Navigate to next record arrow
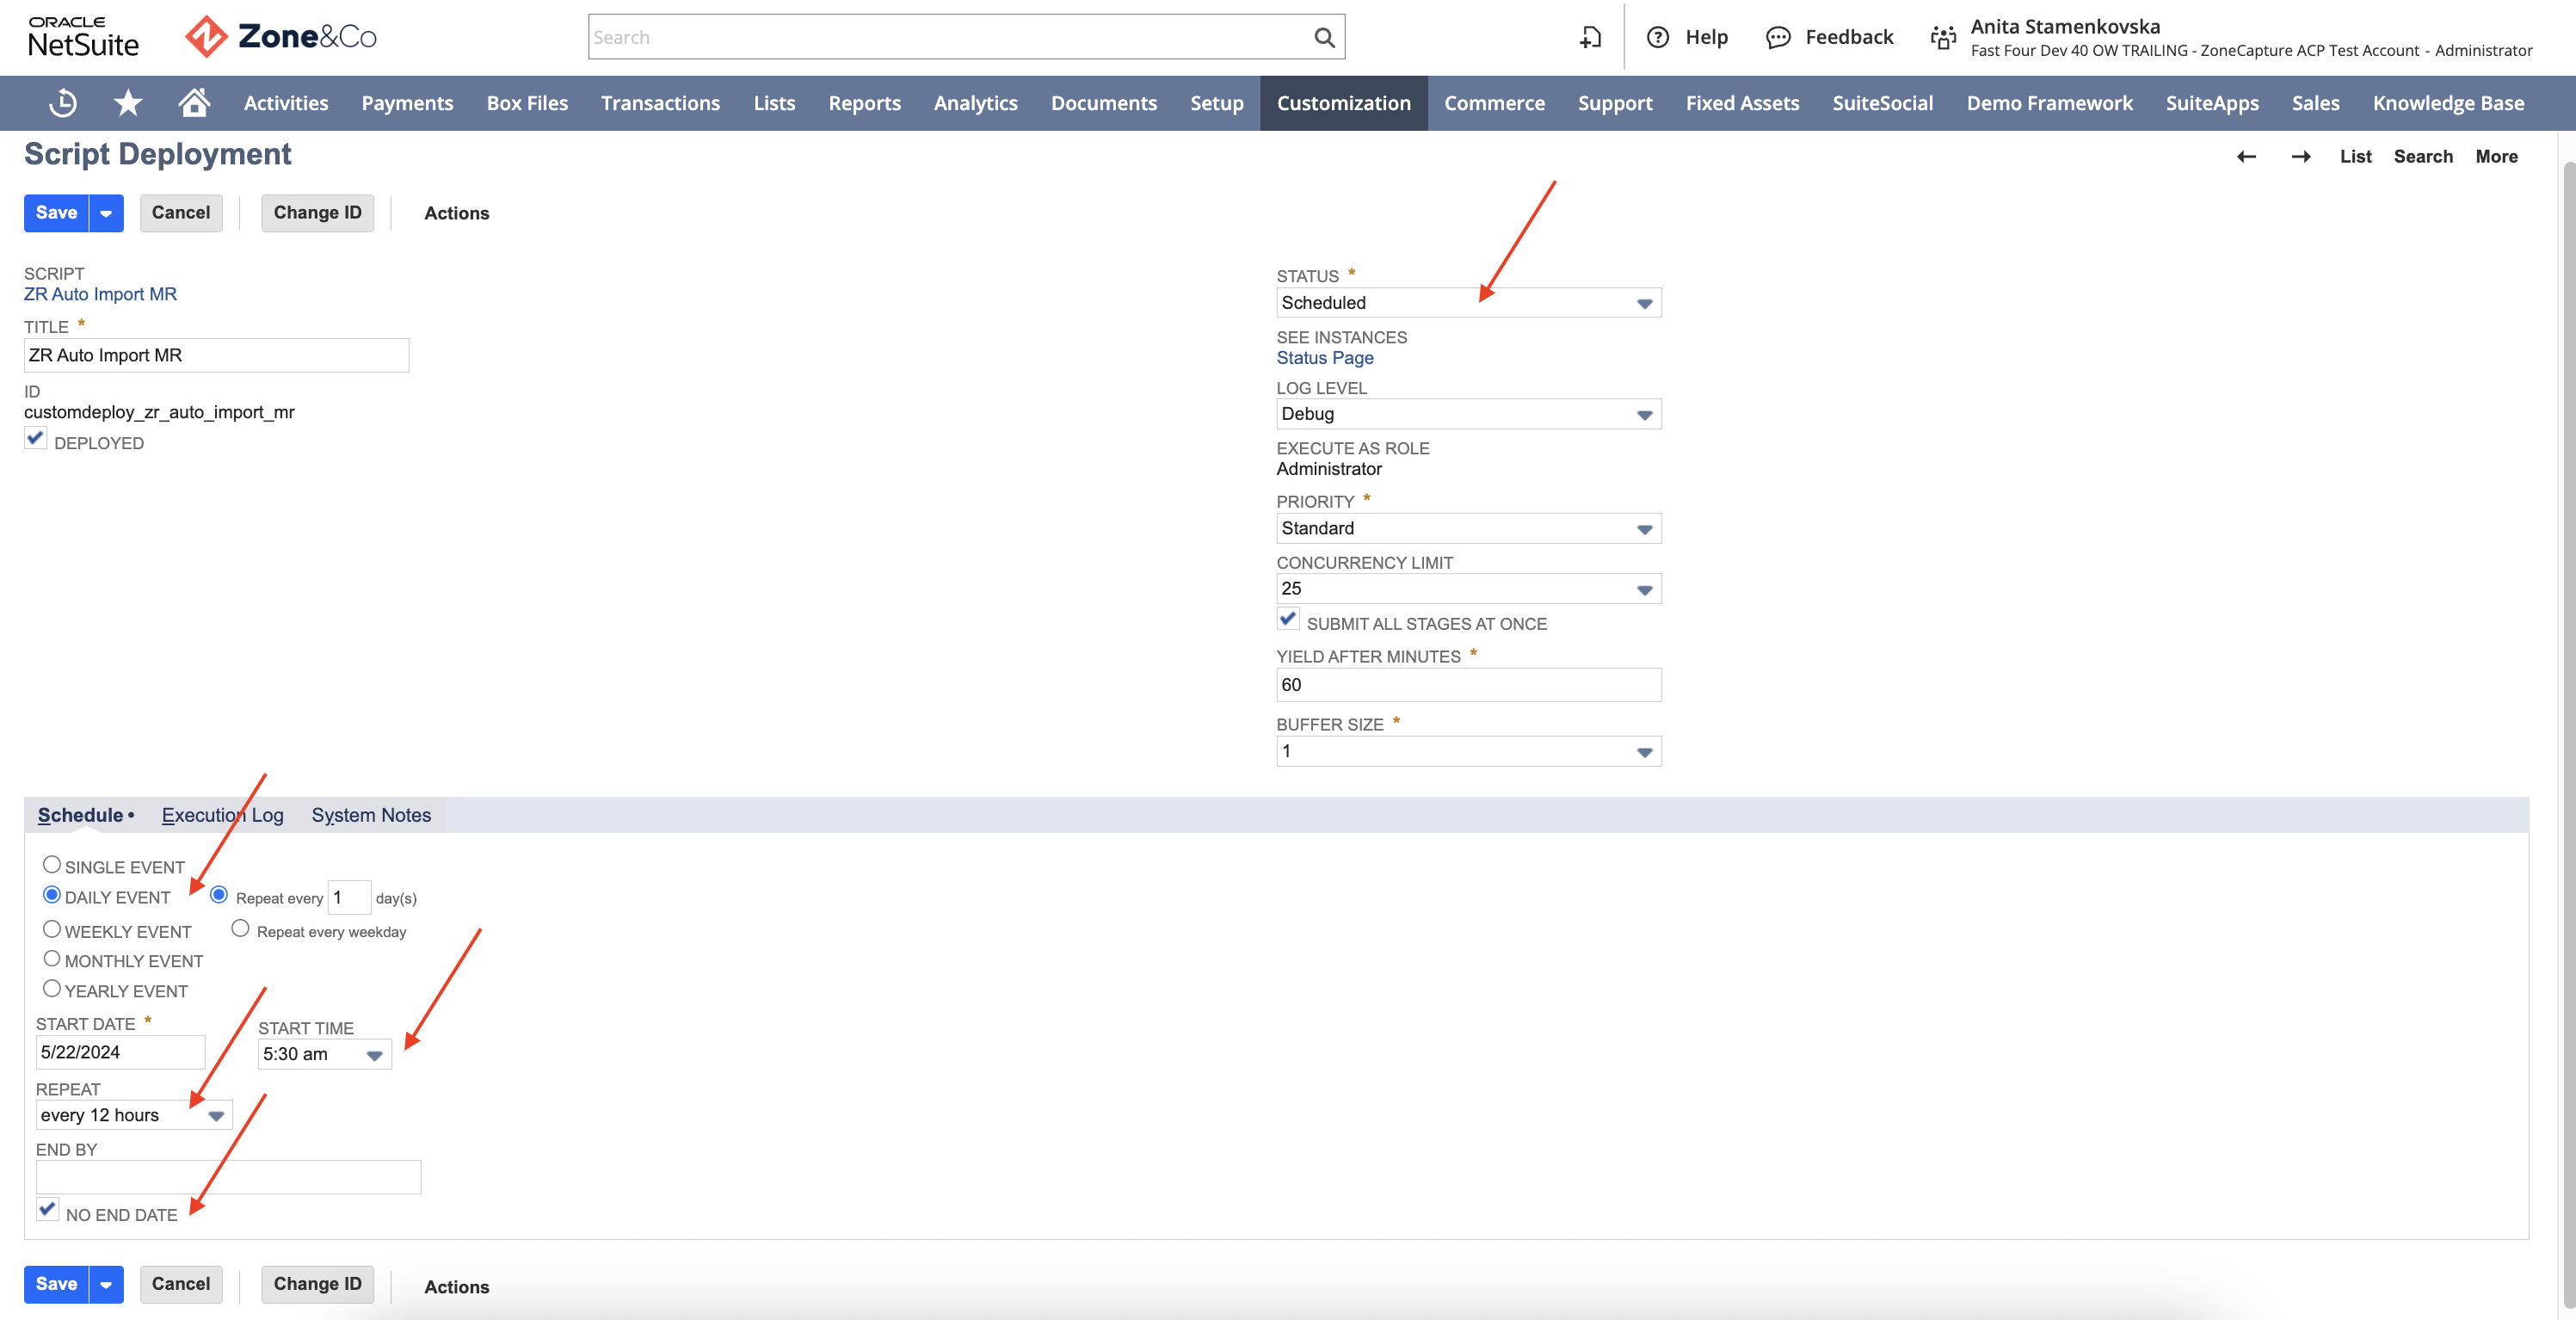This screenshot has width=2576, height=1320. click(x=2300, y=156)
